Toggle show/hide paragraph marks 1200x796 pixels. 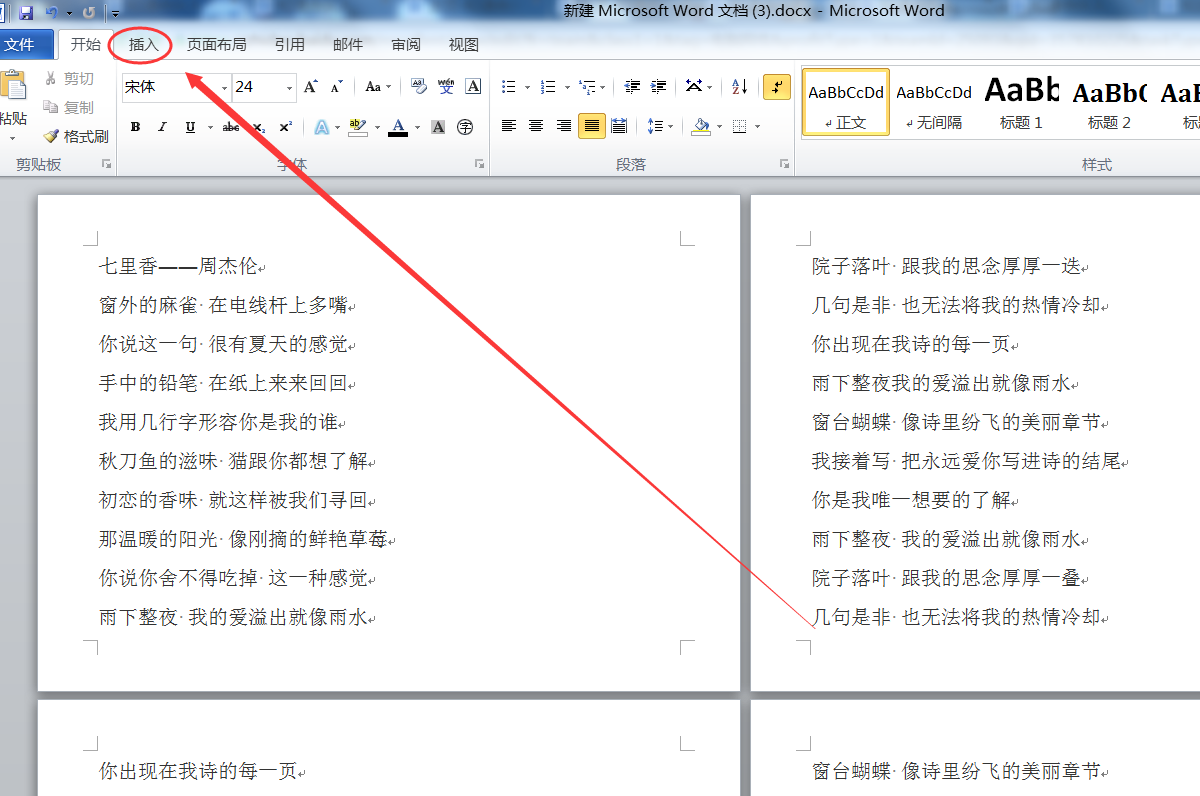coord(777,87)
